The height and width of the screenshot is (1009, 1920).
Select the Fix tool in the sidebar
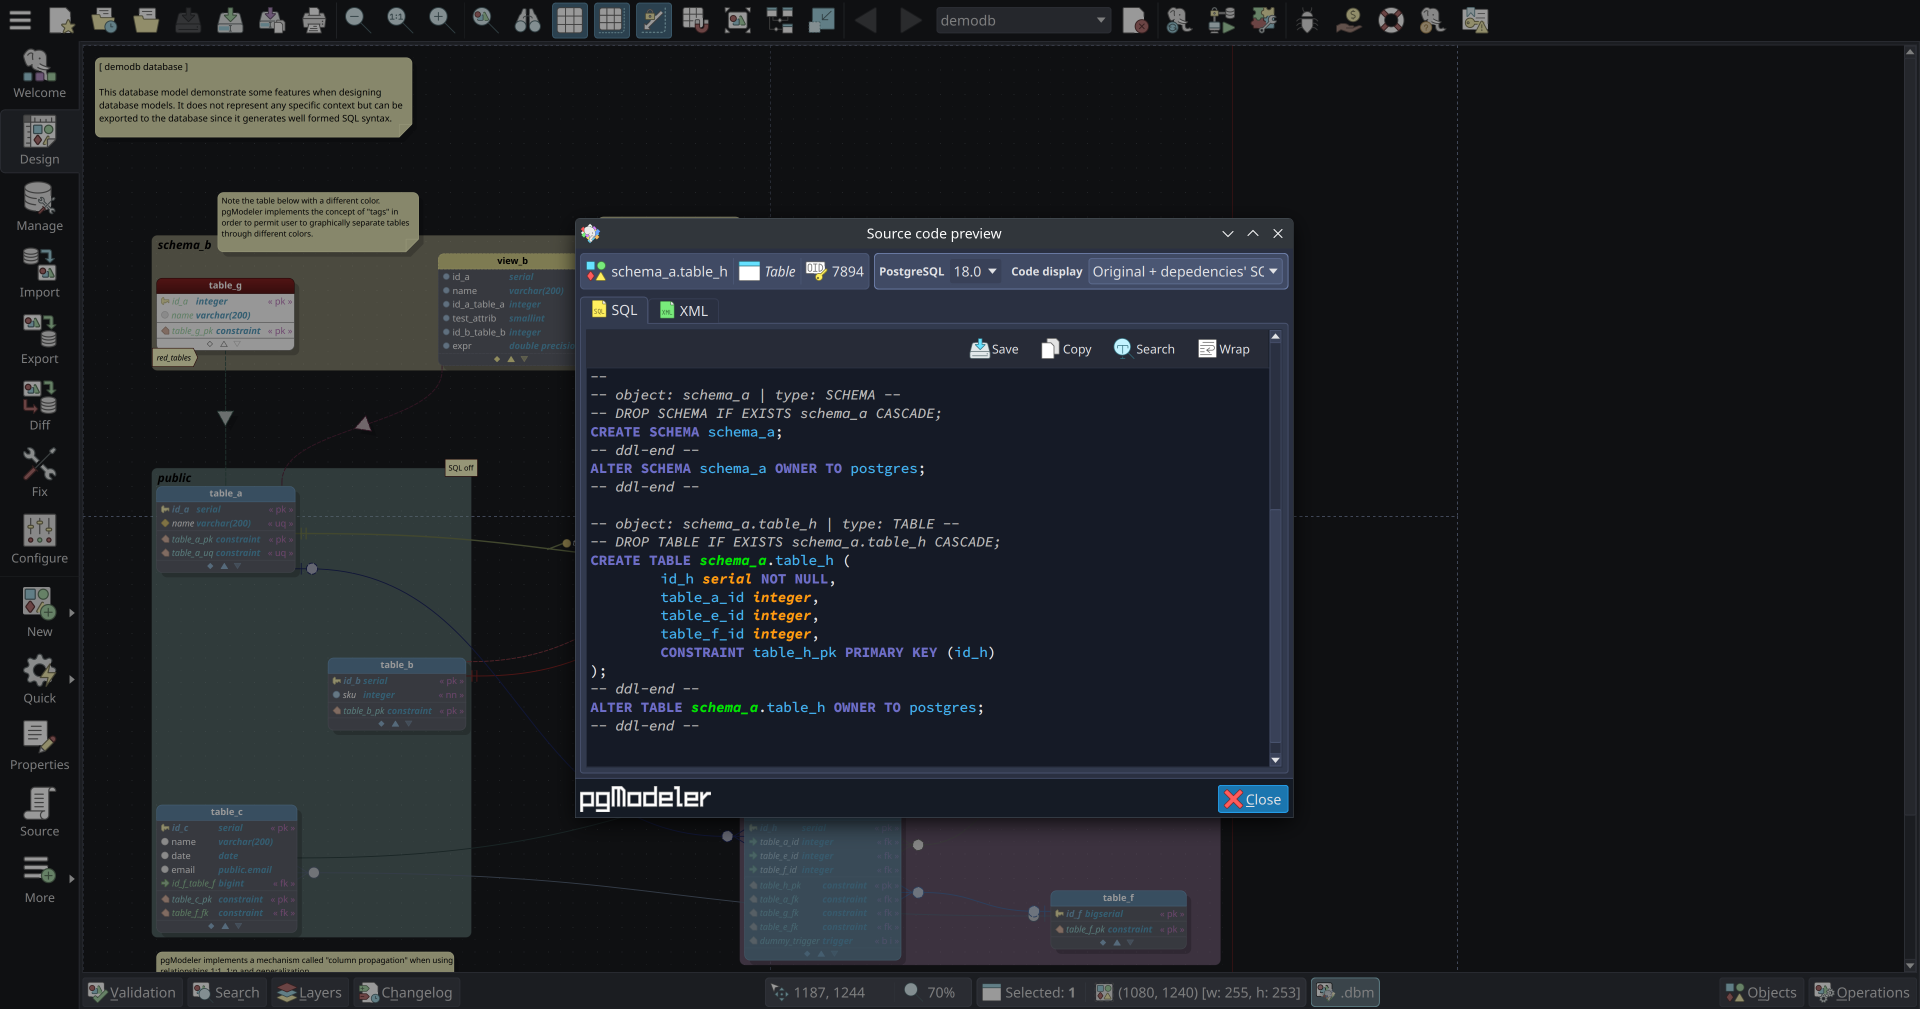[39, 470]
